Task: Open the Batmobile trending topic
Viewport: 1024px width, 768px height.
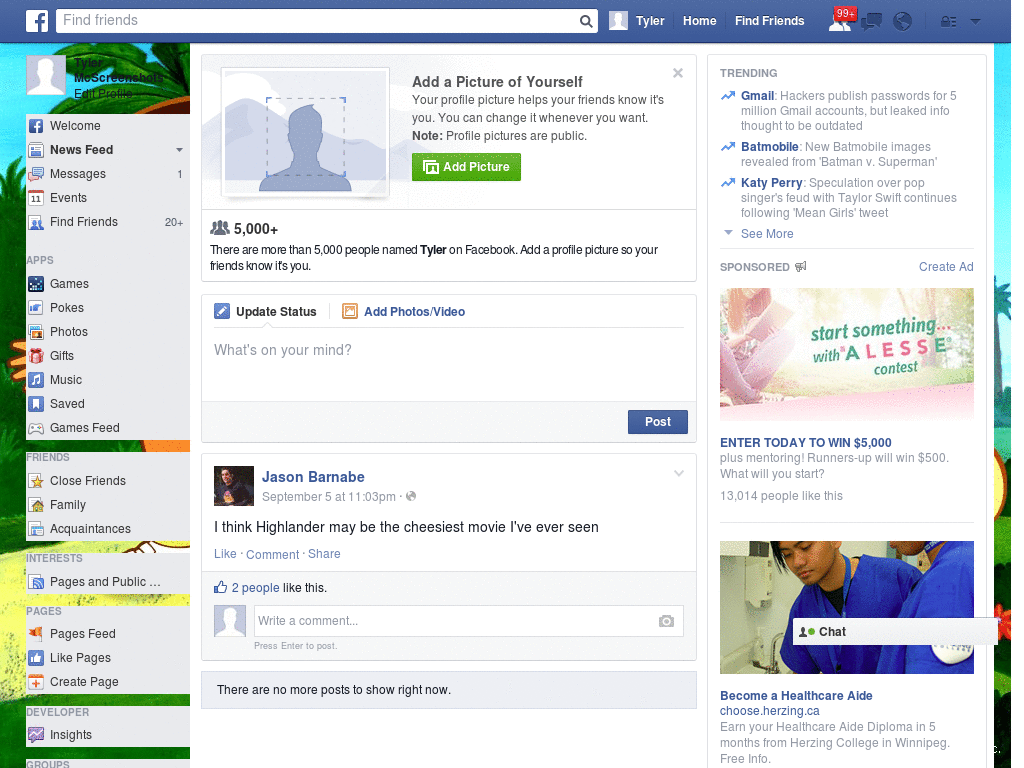Action: click(769, 147)
